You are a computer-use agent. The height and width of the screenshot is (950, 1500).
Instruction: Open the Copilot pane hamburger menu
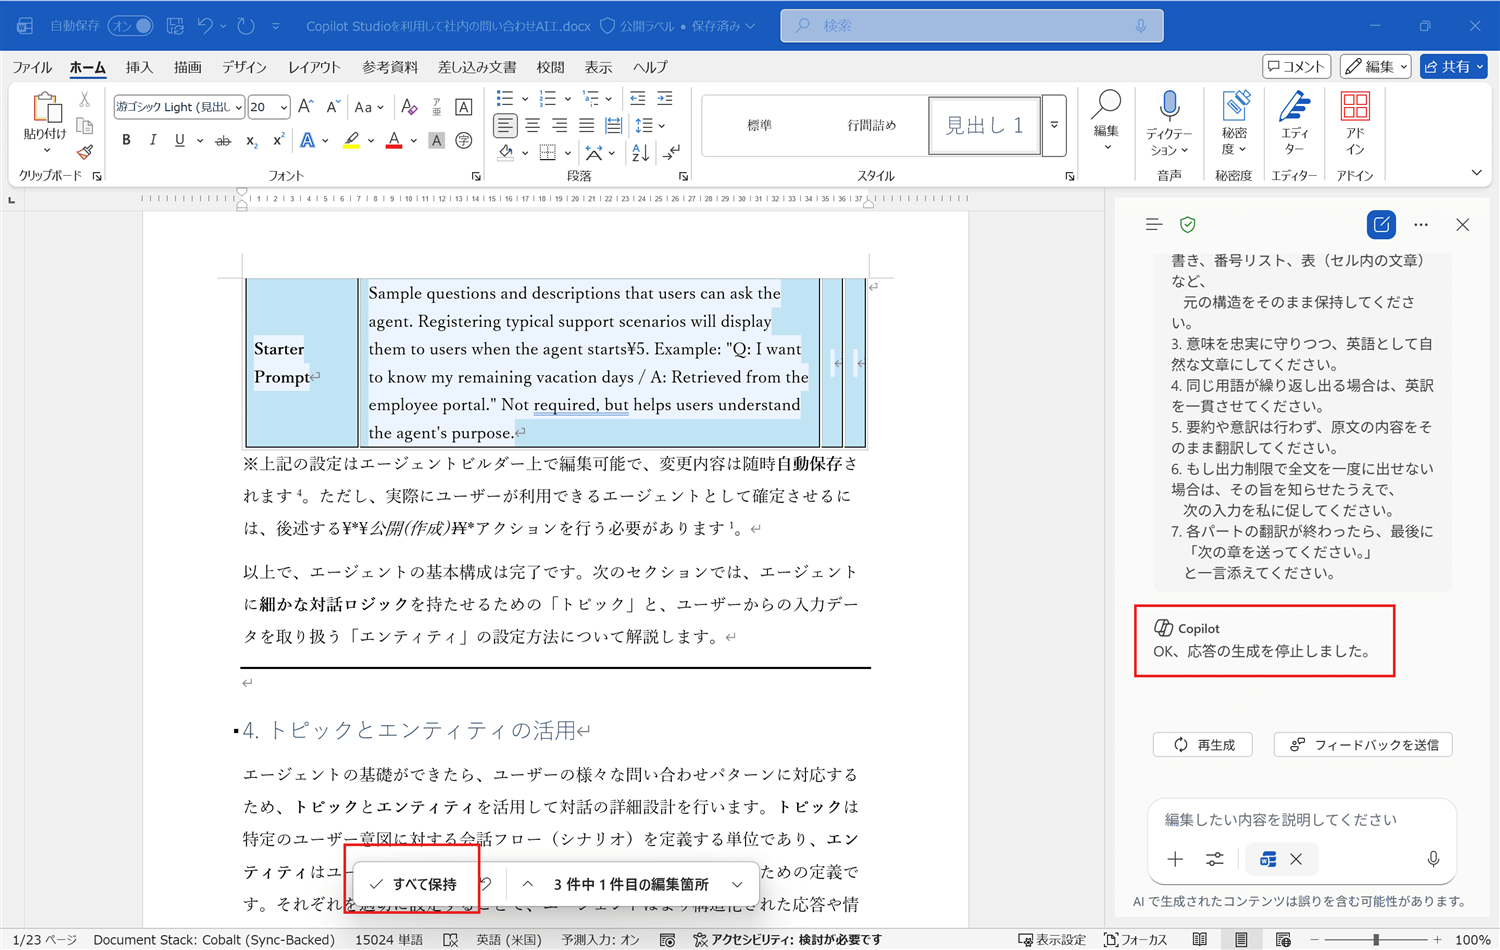pos(1154,225)
